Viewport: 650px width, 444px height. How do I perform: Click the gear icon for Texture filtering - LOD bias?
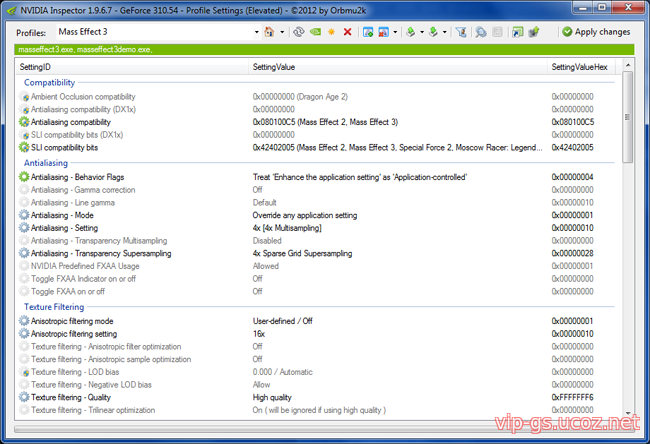tap(24, 372)
